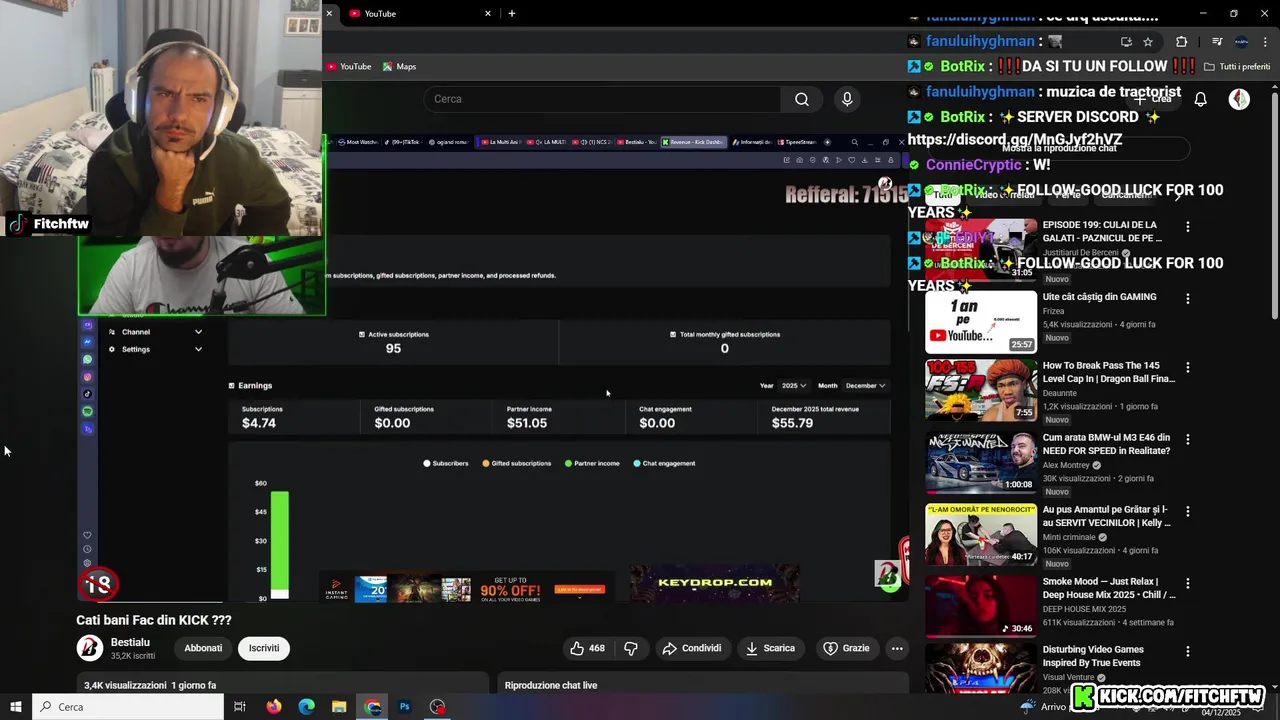Open Tutti i preferiti bookmarks folder
This screenshot has height=720, width=1280.
1237,67
